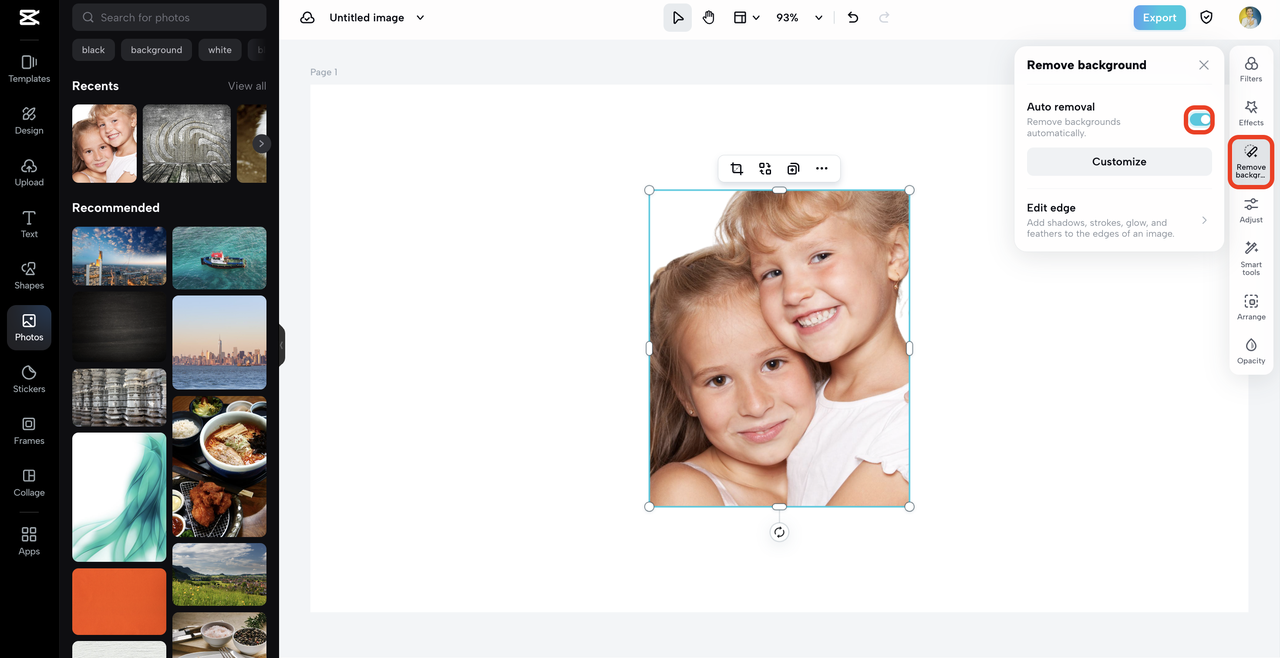Open more options for the image
The image size is (1280, 658).
point(822,169)
